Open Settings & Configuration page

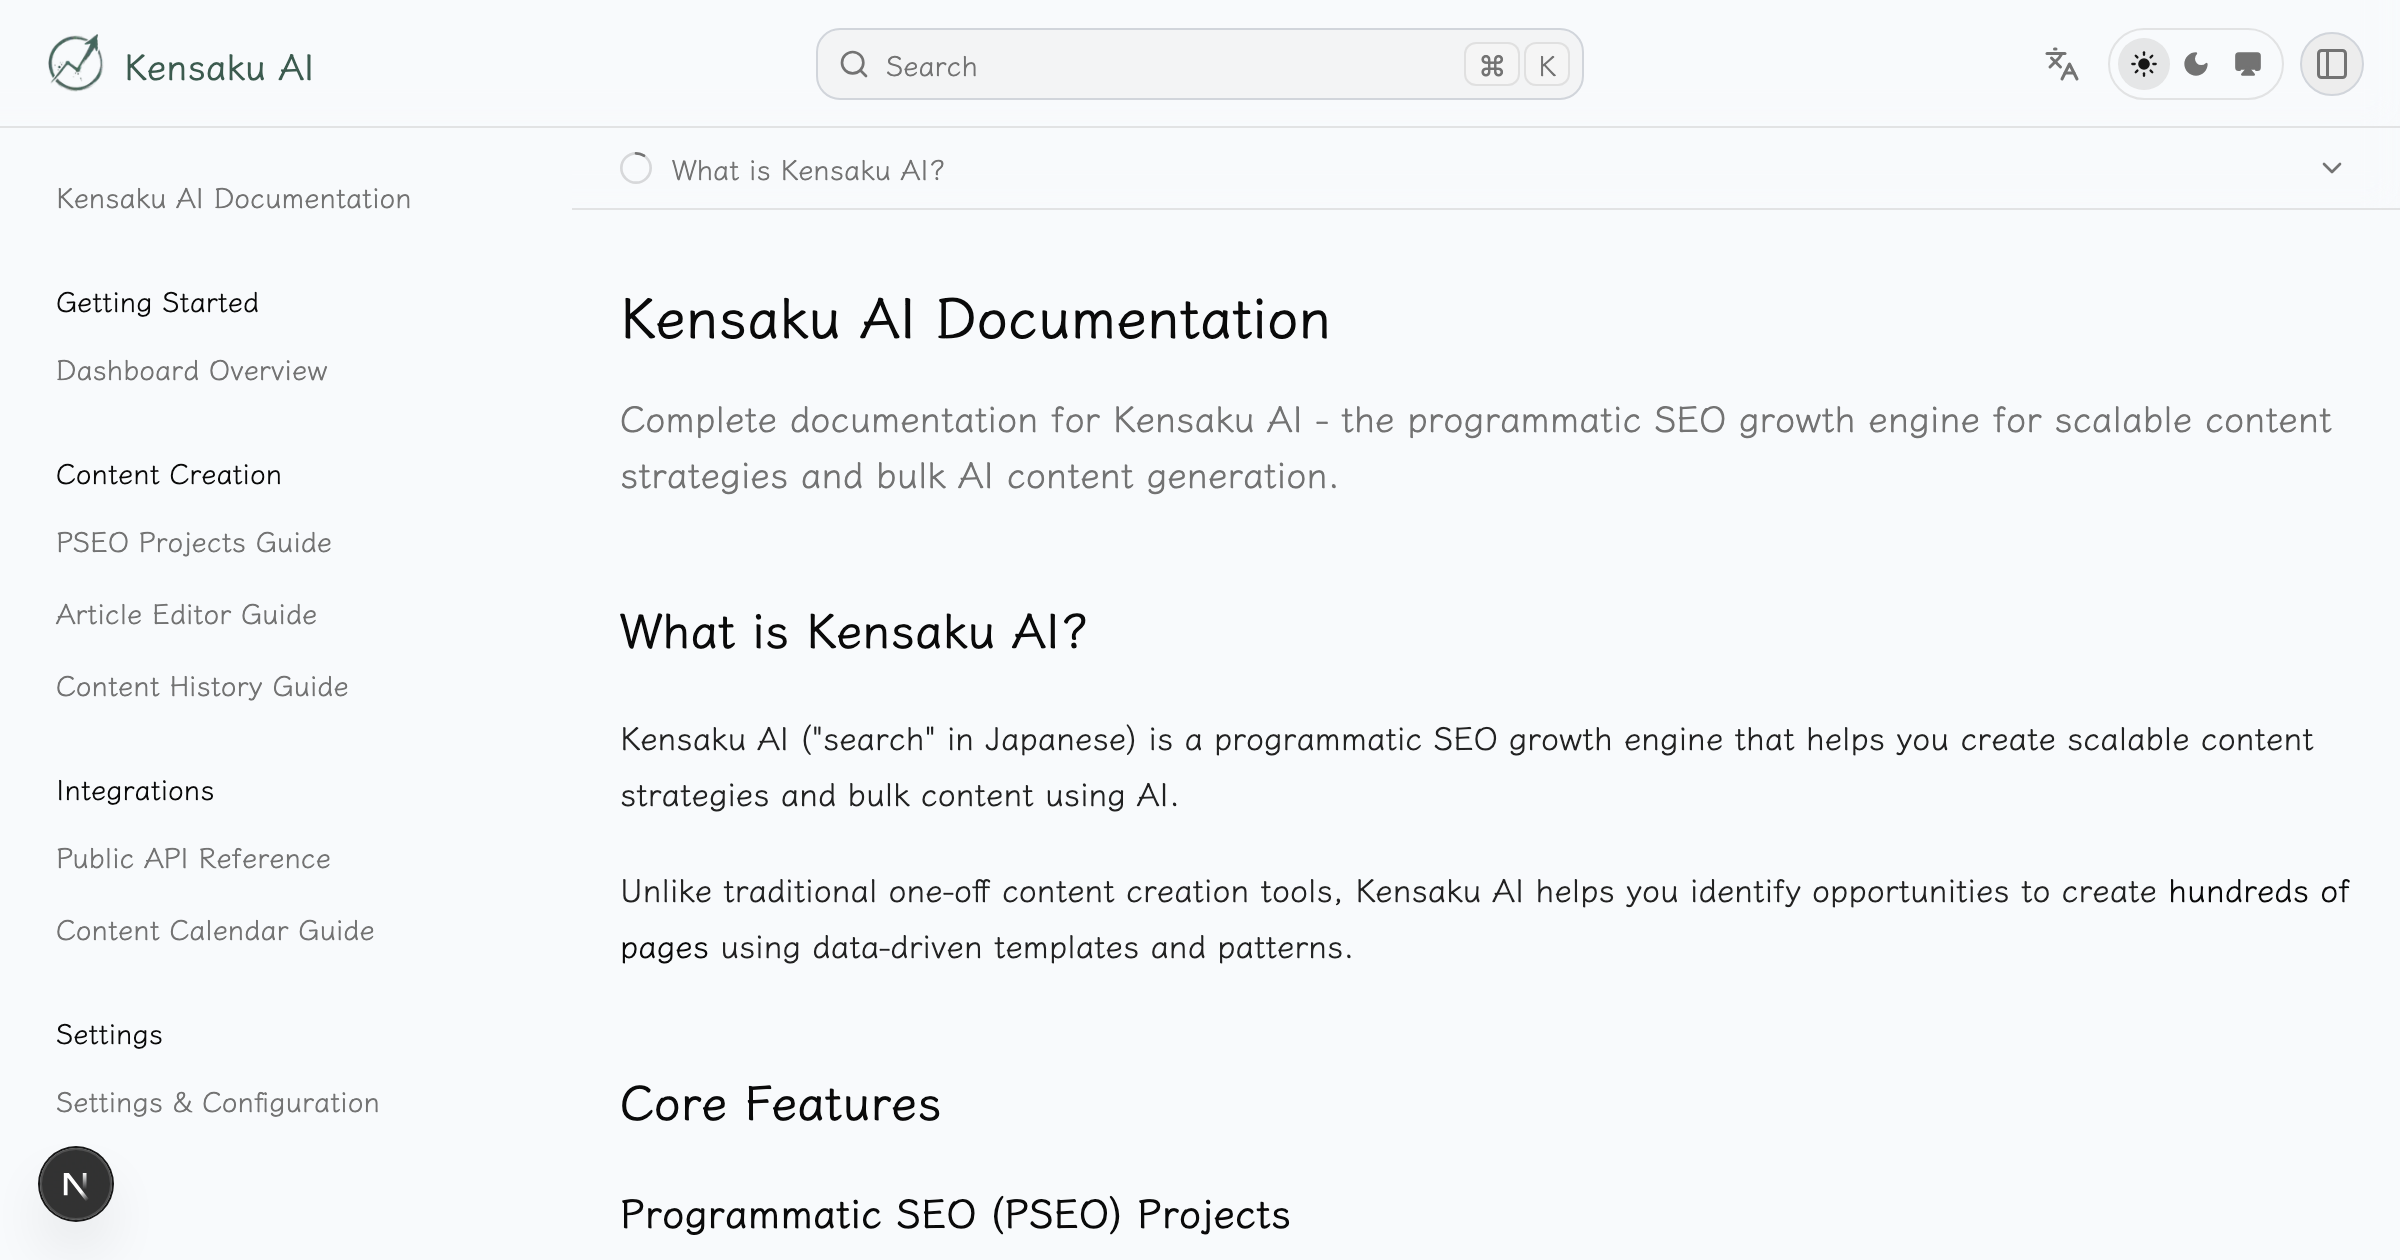(x=217, y=1102)
